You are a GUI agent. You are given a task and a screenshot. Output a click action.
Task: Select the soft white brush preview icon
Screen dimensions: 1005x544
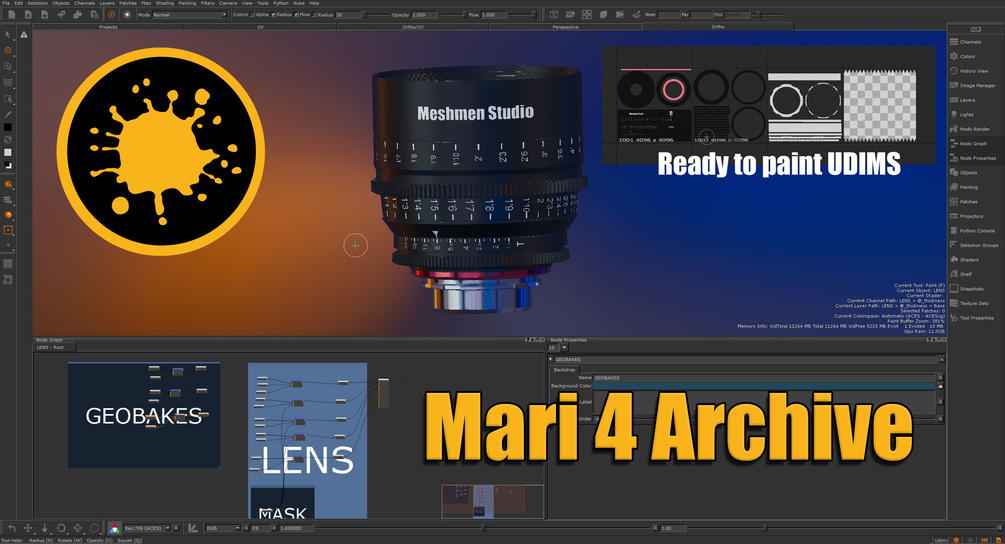[x=127, y=14]
